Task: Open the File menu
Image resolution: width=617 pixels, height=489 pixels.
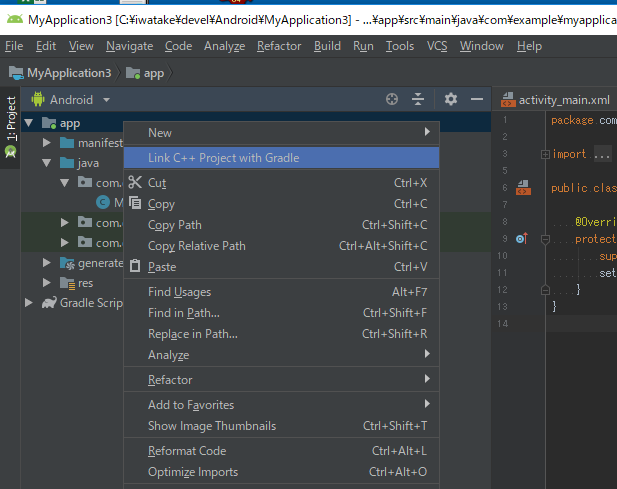Action: pyautogui.click(x=14, y=46)
